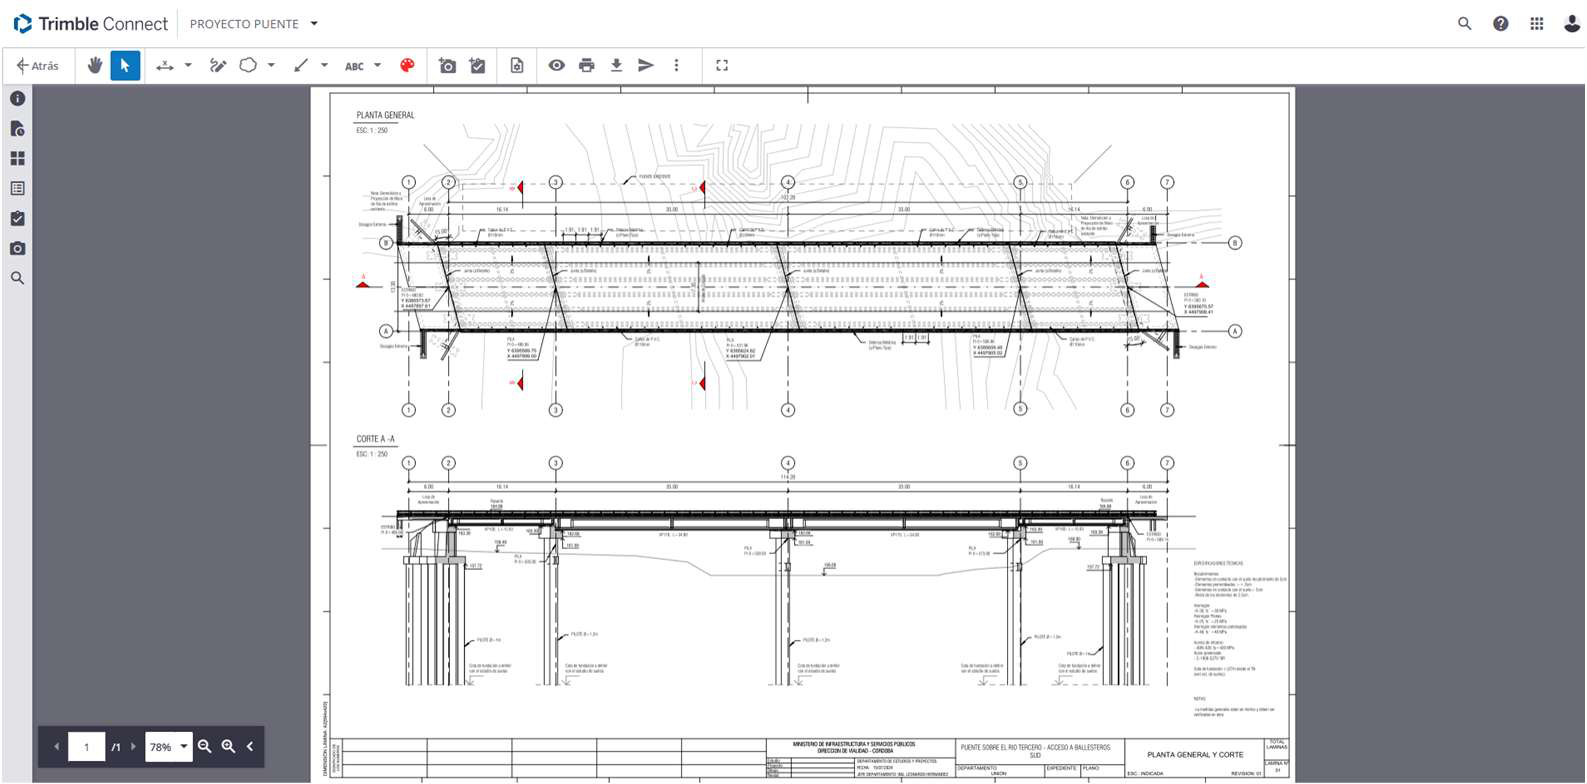1587x784 pixels.
Task: Click the PLANTA GENERAL drawing title
Action: 385,115
